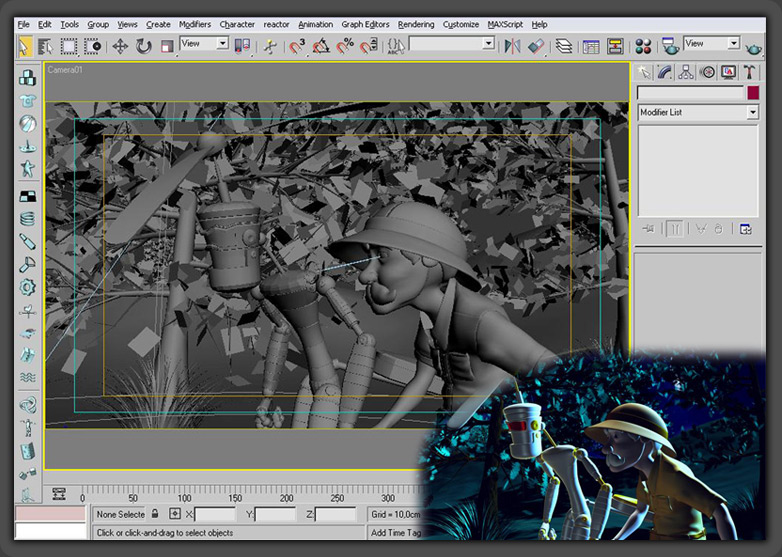782x557 pixels.
Task: Click the object color swatch
Action: [x=752, y=93]
